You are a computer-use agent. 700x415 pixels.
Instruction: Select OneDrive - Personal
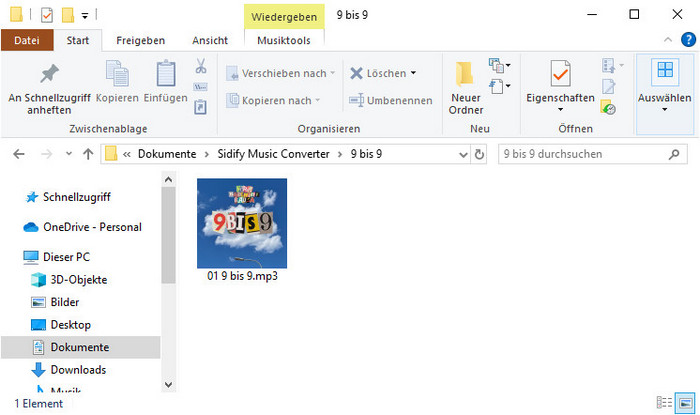coord(92,227)
